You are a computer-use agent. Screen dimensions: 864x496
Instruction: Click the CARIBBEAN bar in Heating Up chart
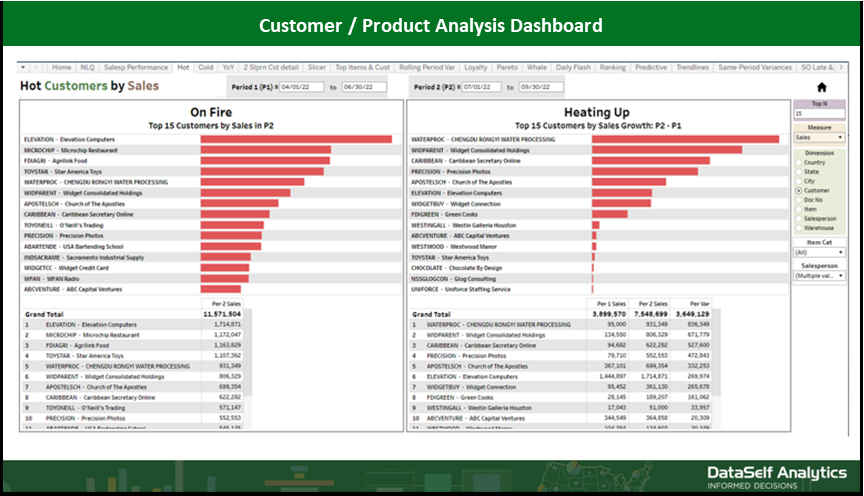click(x=651, y=161)
